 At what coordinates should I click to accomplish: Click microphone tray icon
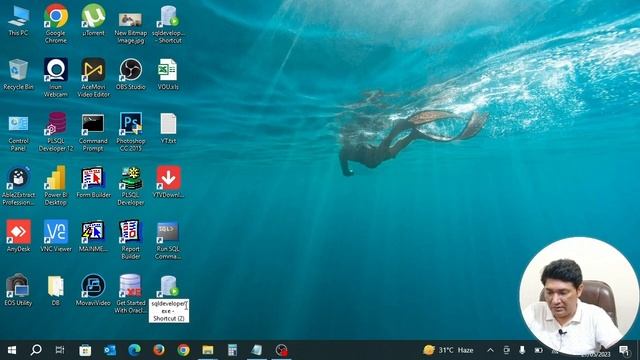pyautogui.click(x=522, y=350)
